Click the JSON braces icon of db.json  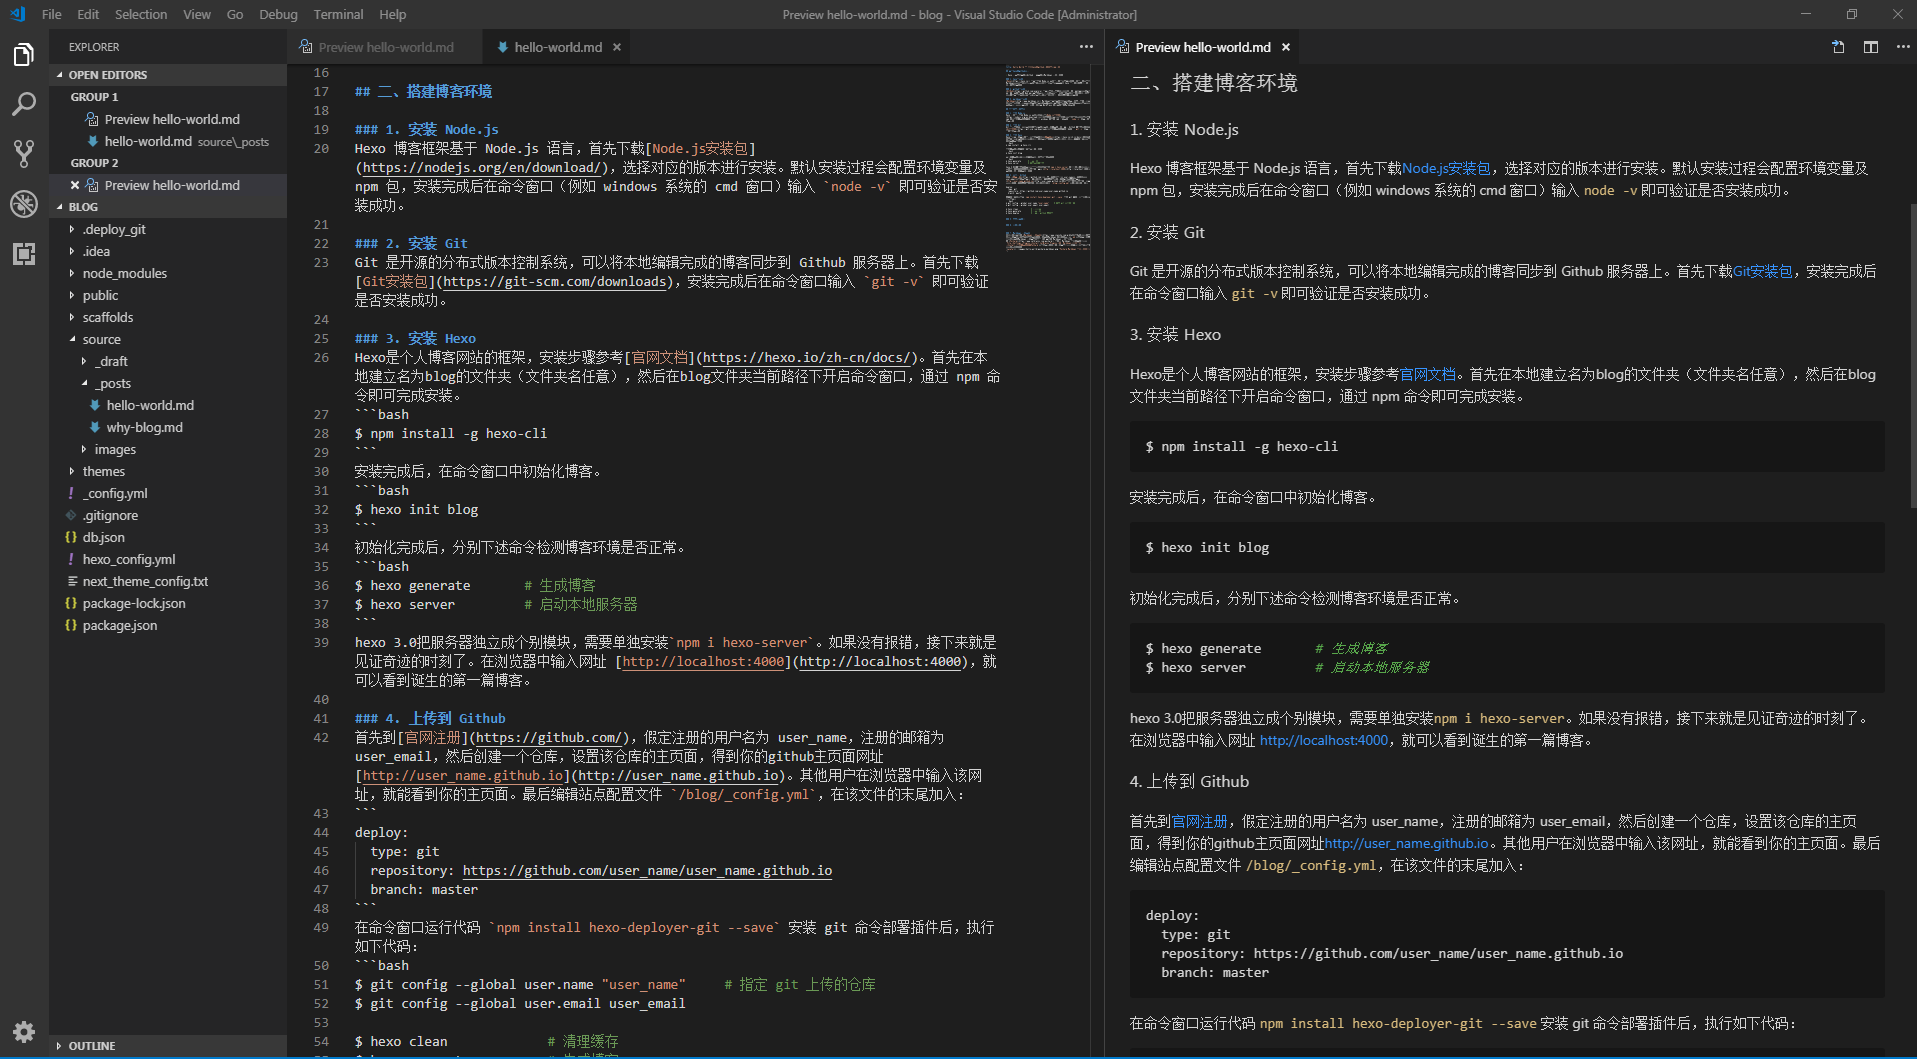click(71, 537)
